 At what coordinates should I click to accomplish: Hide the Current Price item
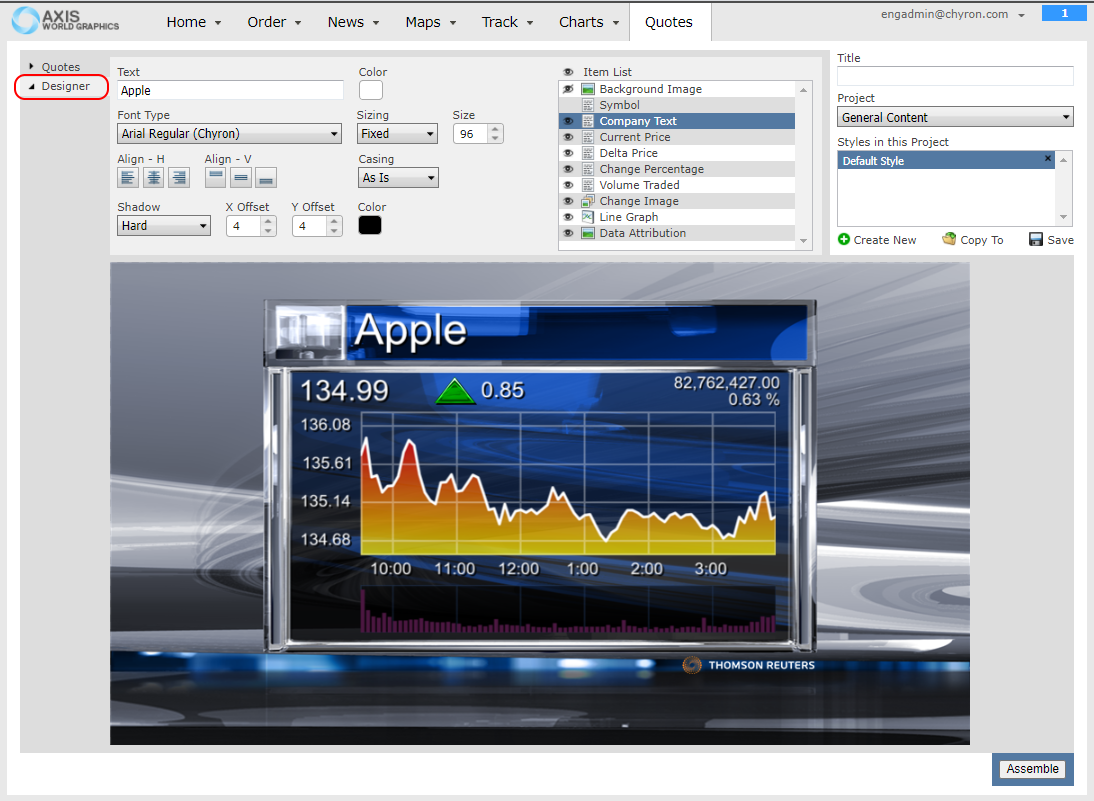point(568,137)
